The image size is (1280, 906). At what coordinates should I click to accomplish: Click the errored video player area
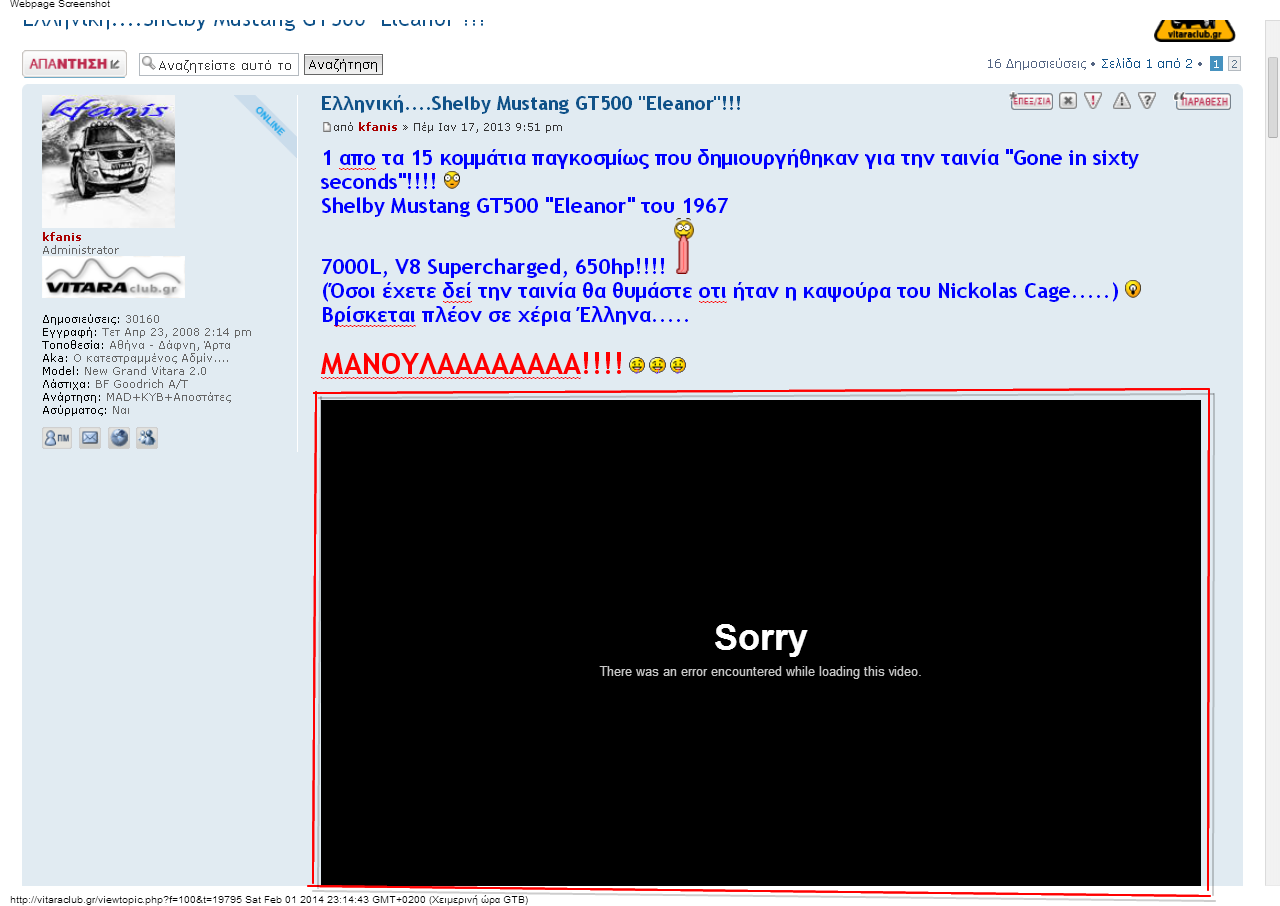(x=760, y=642)
